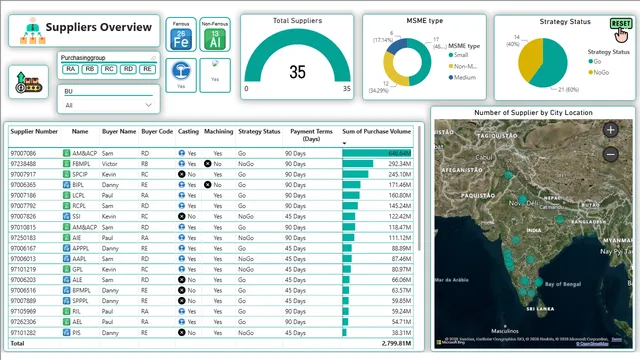Toggle the RA purchasing group filter

pos(71,69)
